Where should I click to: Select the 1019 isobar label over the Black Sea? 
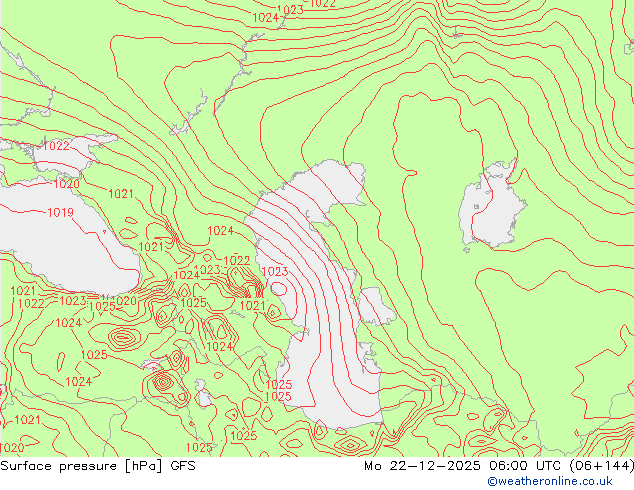[60, 212]
